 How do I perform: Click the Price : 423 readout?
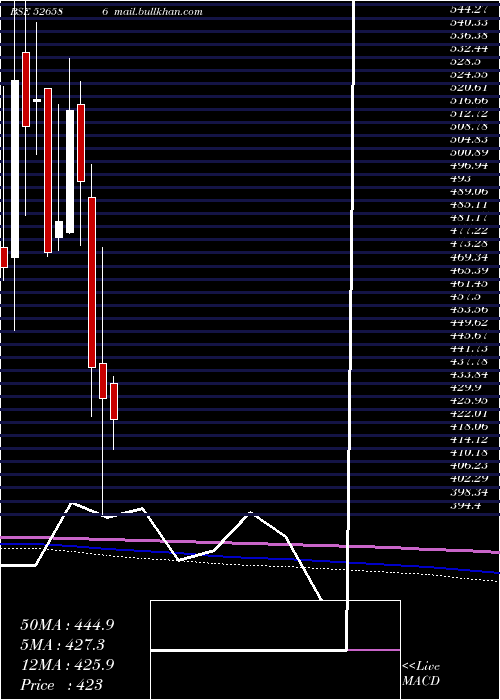[x=61, y=684]
